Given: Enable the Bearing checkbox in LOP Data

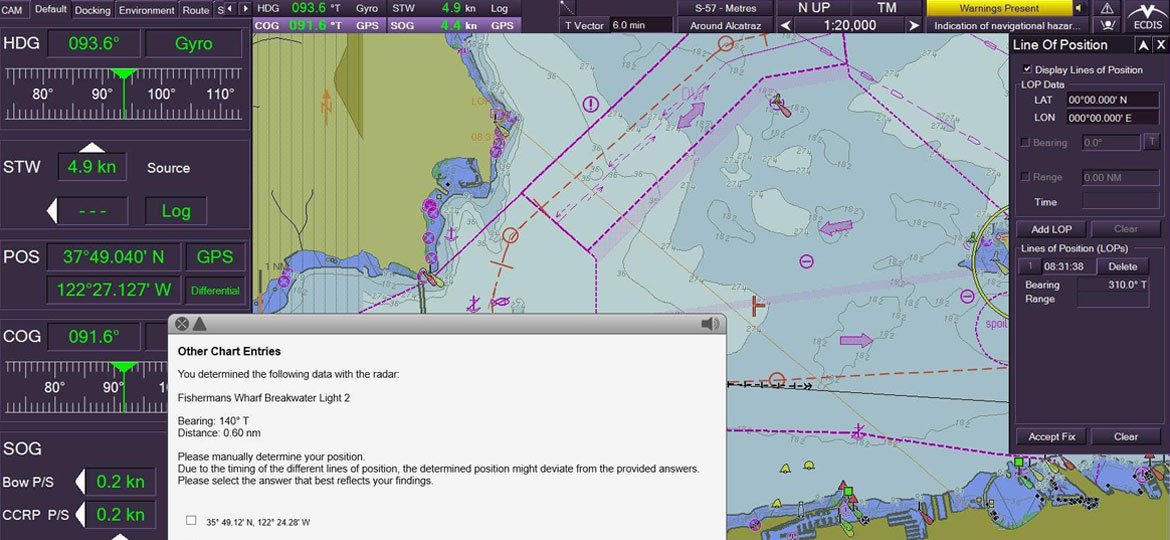Looking at the screenshot, I should coord(1025,143).
